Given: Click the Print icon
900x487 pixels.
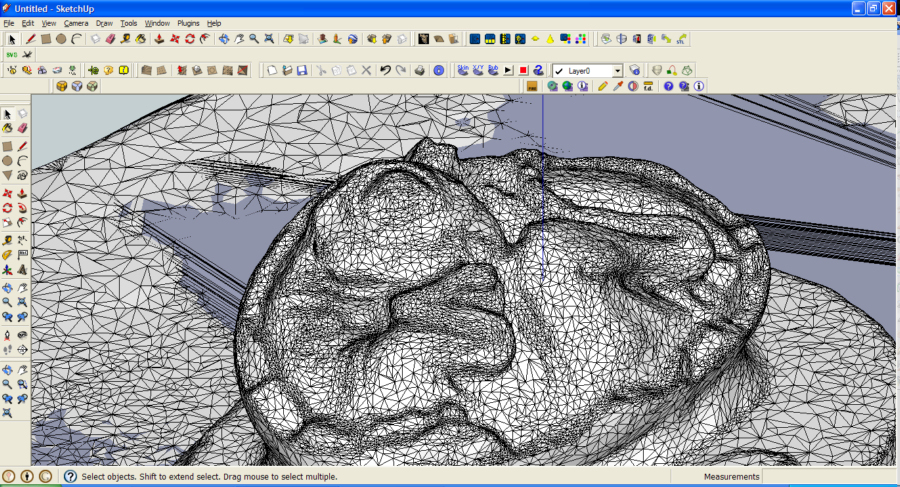Looking at the screenshot, I should (x=420, y=71).
